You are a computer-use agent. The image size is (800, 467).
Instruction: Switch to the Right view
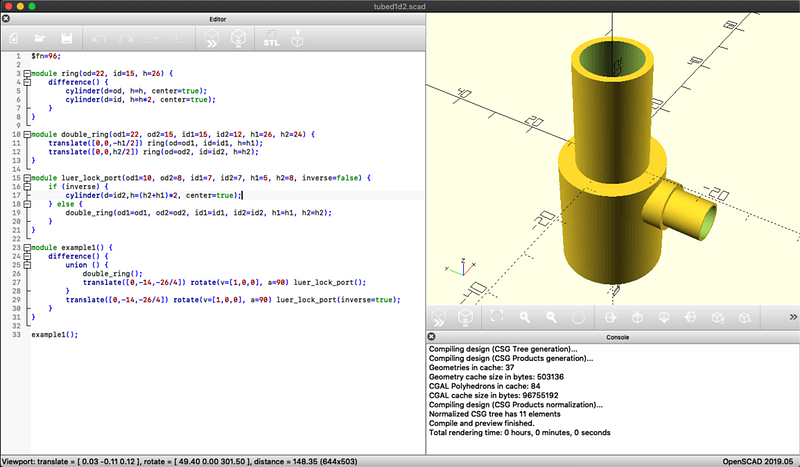(610, 317)
